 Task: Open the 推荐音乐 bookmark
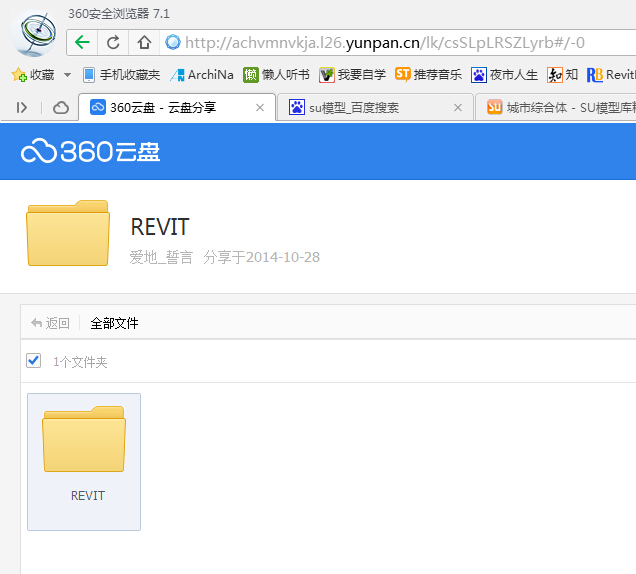428,75
